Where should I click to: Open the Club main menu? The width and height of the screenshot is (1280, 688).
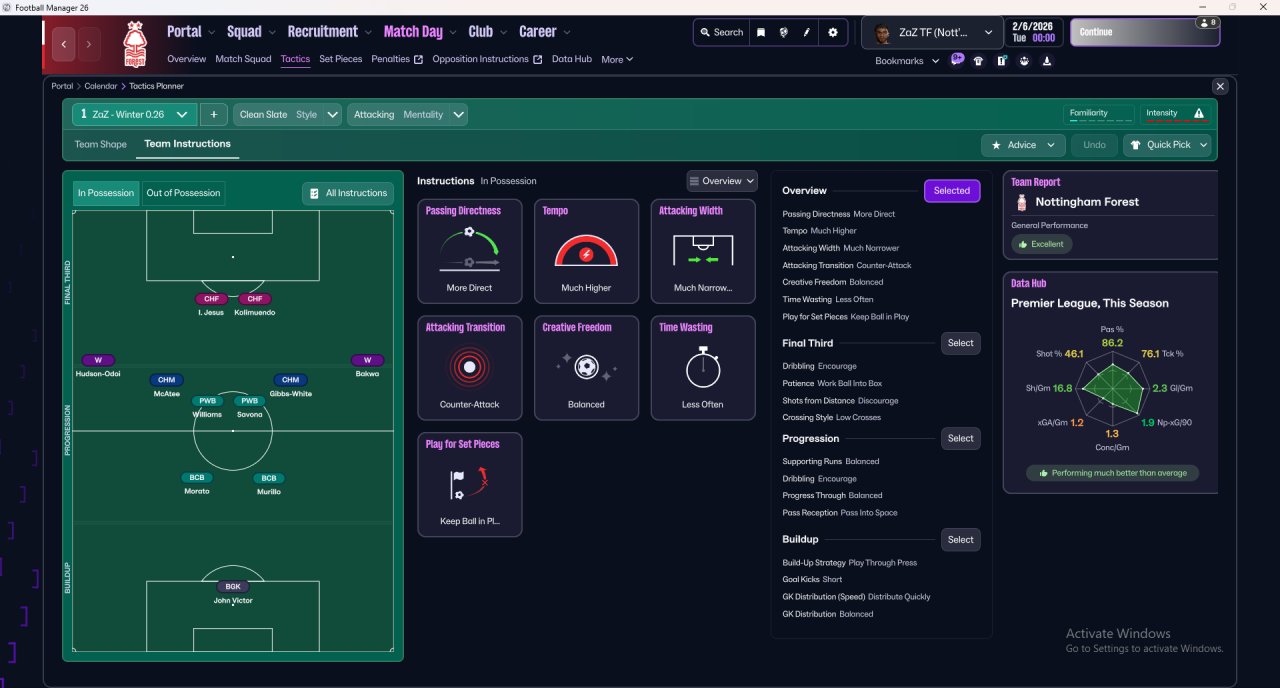(x=488, y=32)
